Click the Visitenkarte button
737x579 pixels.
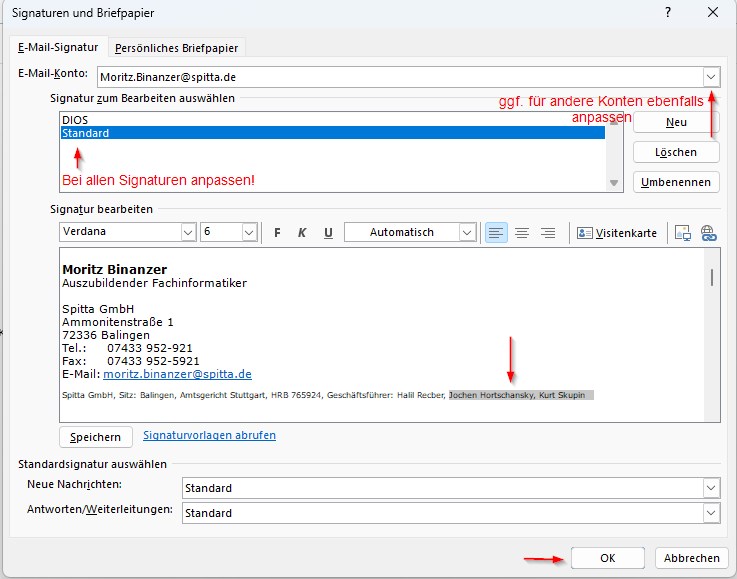618,232
